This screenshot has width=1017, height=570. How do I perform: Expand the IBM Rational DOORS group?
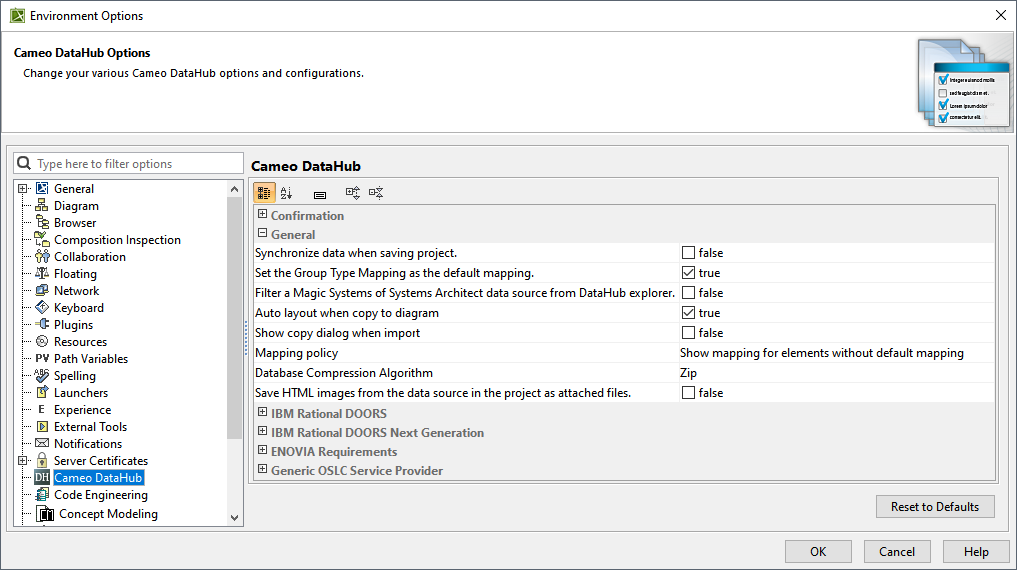(262, 413)
